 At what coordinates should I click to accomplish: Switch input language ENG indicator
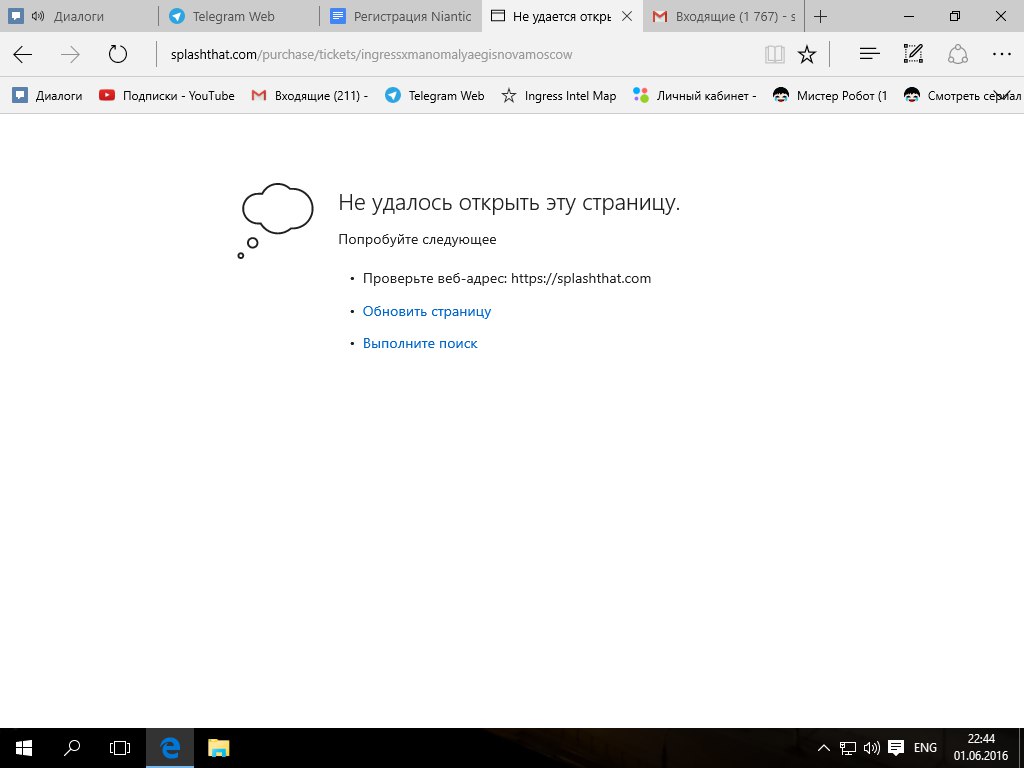click(x=925, y=748)
